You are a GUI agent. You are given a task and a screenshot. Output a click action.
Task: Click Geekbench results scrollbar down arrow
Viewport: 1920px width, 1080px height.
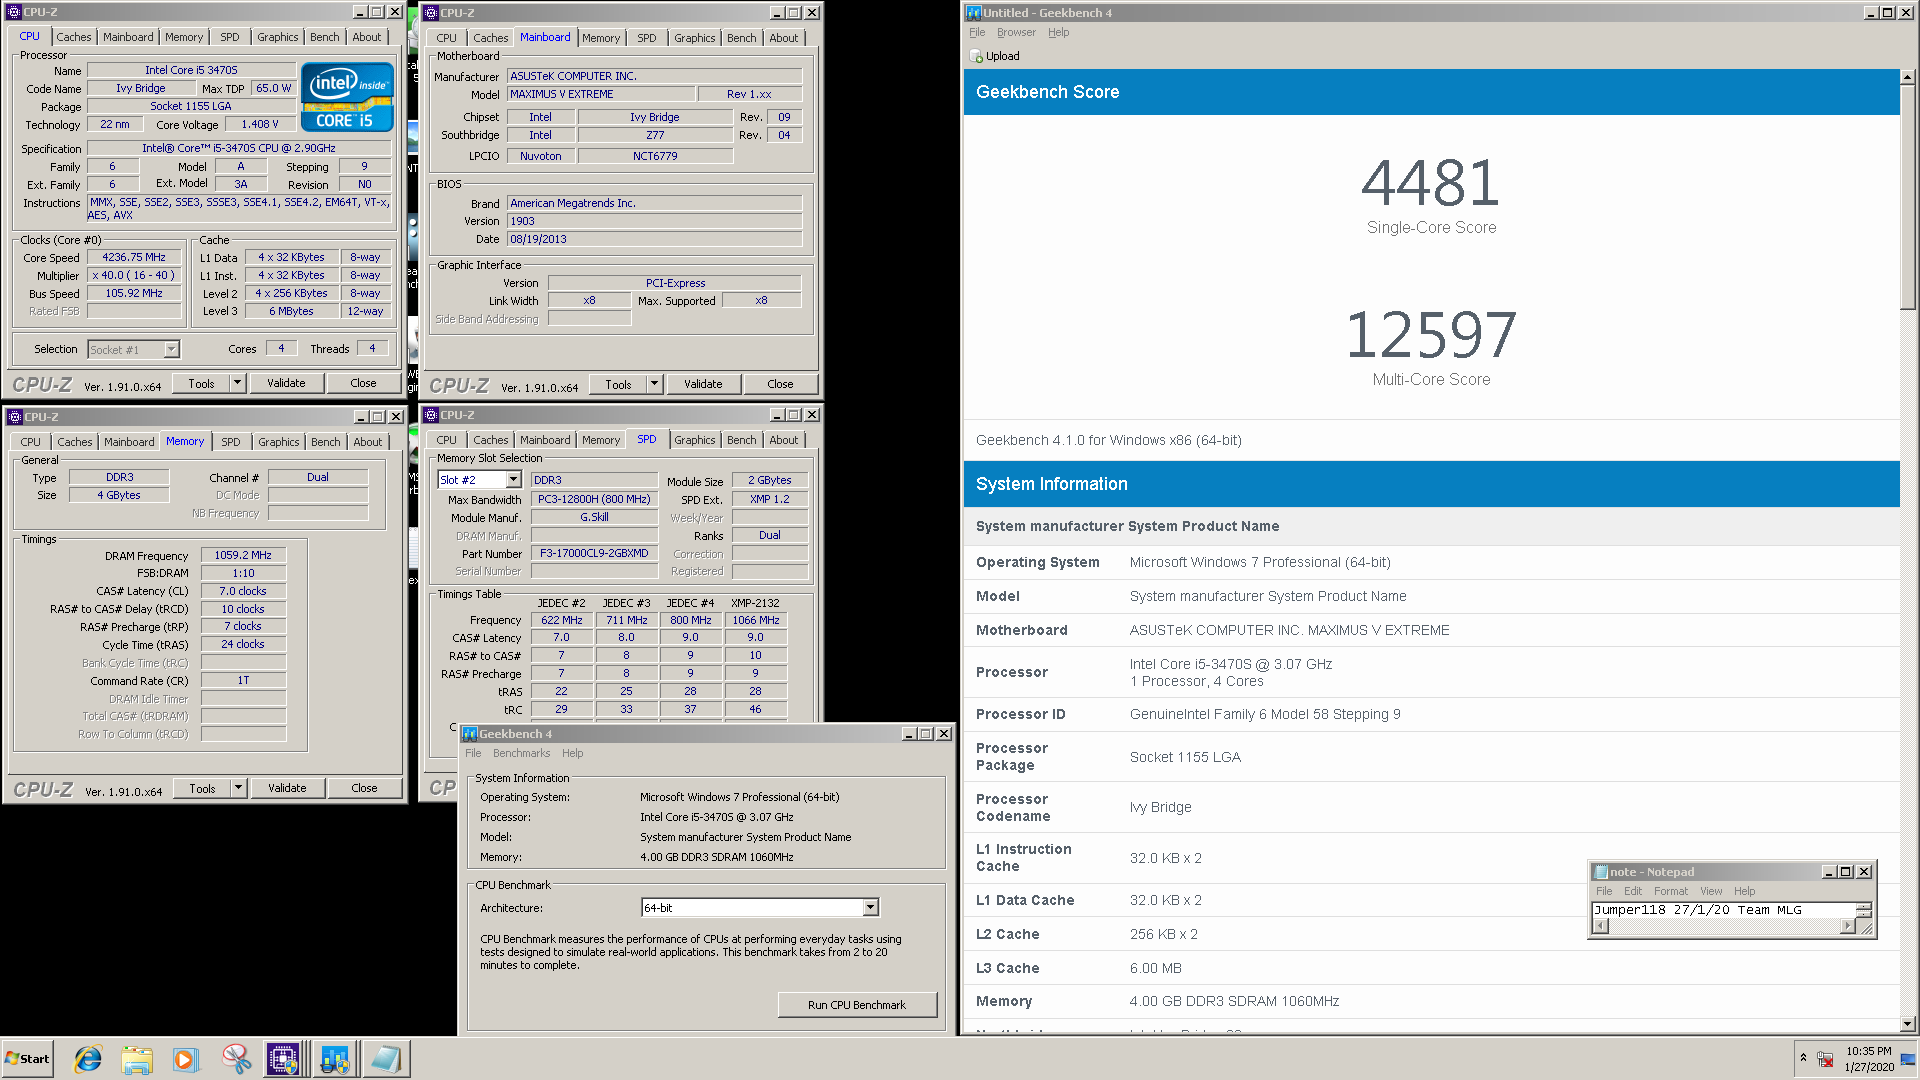tap(1908, 1025)
